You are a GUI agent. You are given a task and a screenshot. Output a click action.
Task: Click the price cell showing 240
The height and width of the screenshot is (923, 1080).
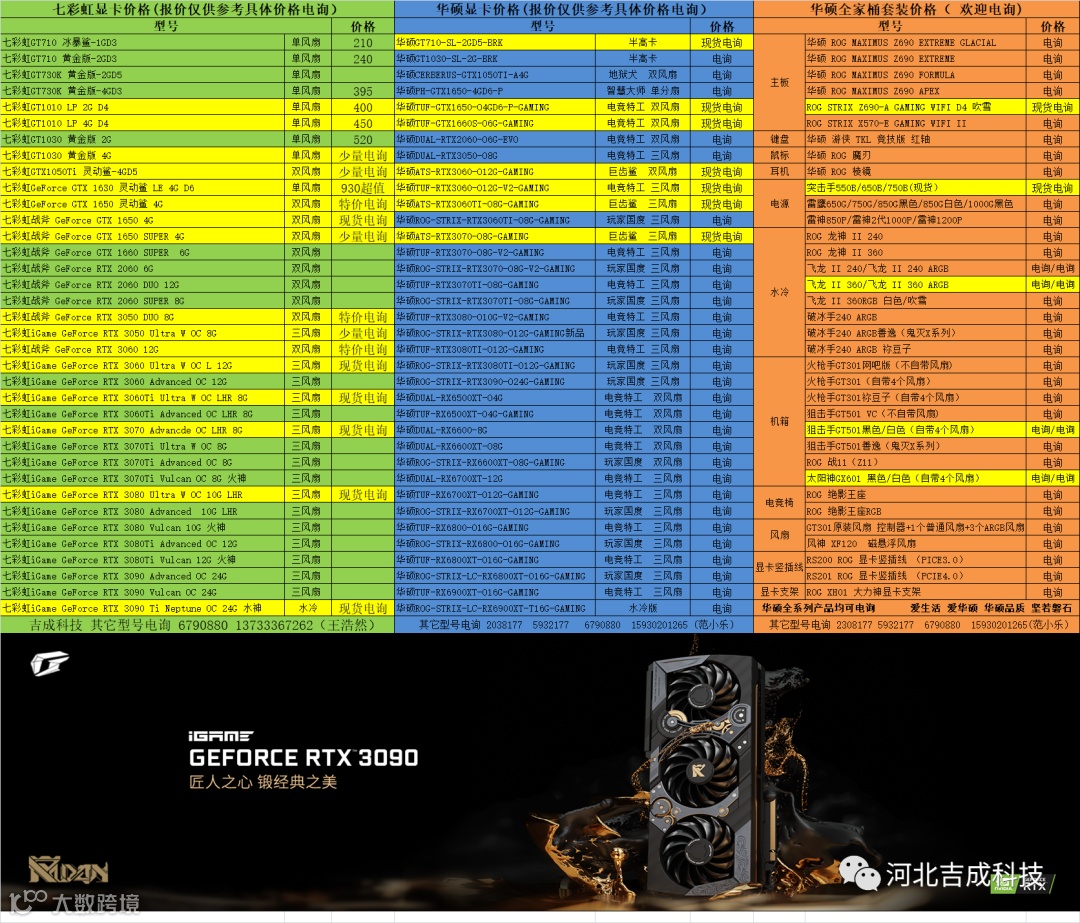coord(362,59)
